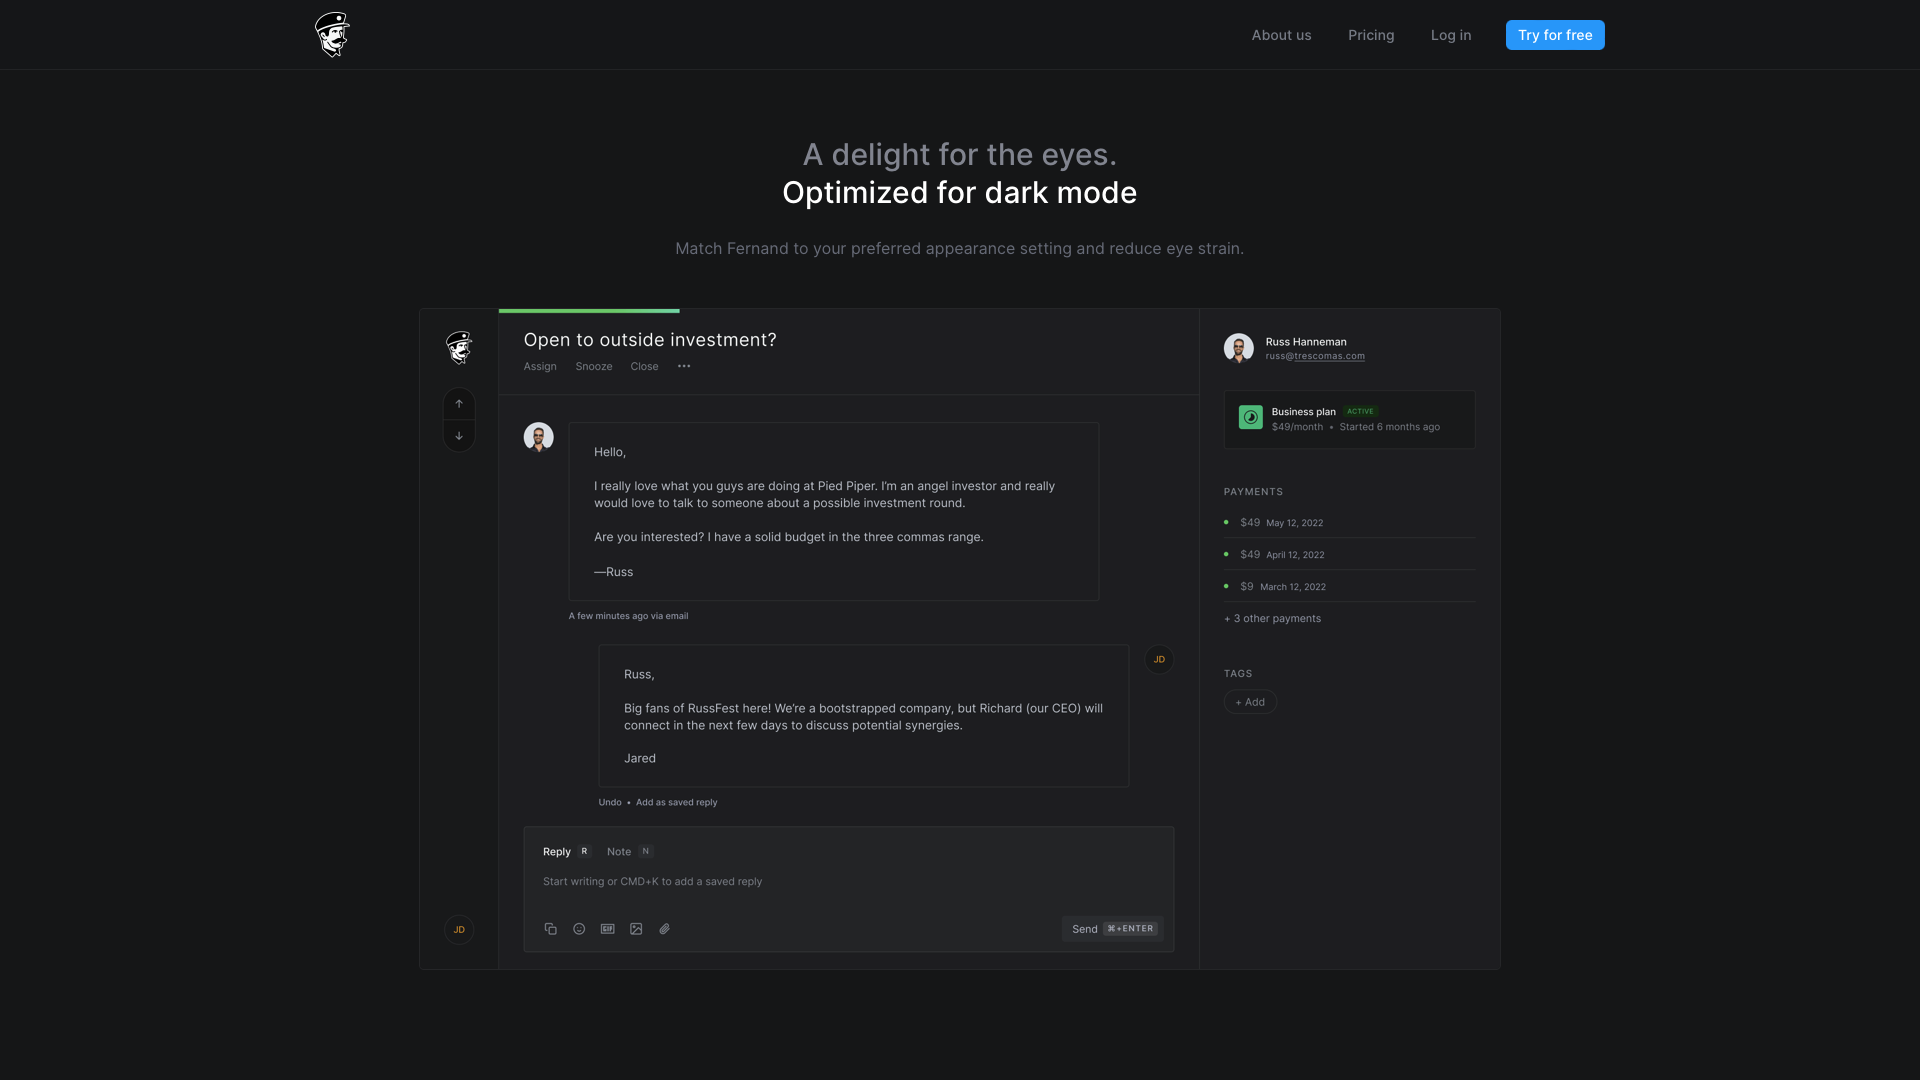The width and height of the screenshot is (1920, 1080).
Task: Undo the sent reply
Action: pos(610,803)
